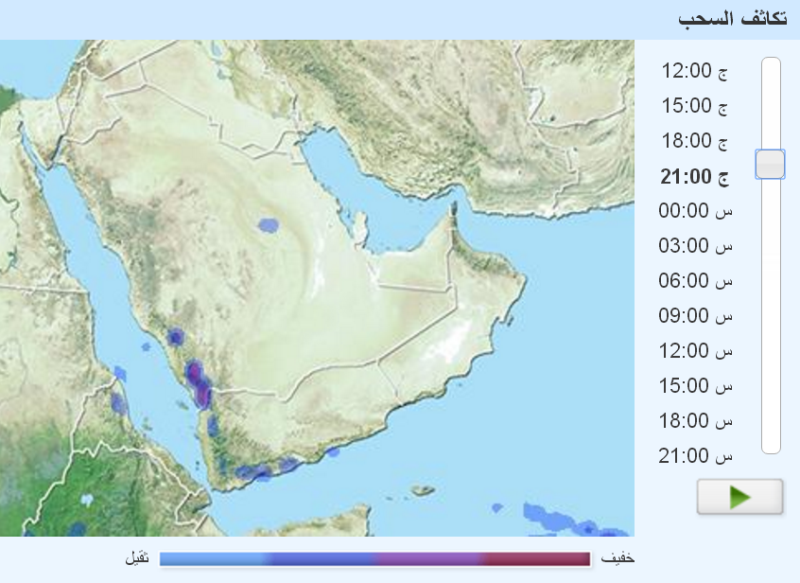Select the 03:00 س time entry
Image resolution: width=800 pixels, height=583 pixels.
695,246
